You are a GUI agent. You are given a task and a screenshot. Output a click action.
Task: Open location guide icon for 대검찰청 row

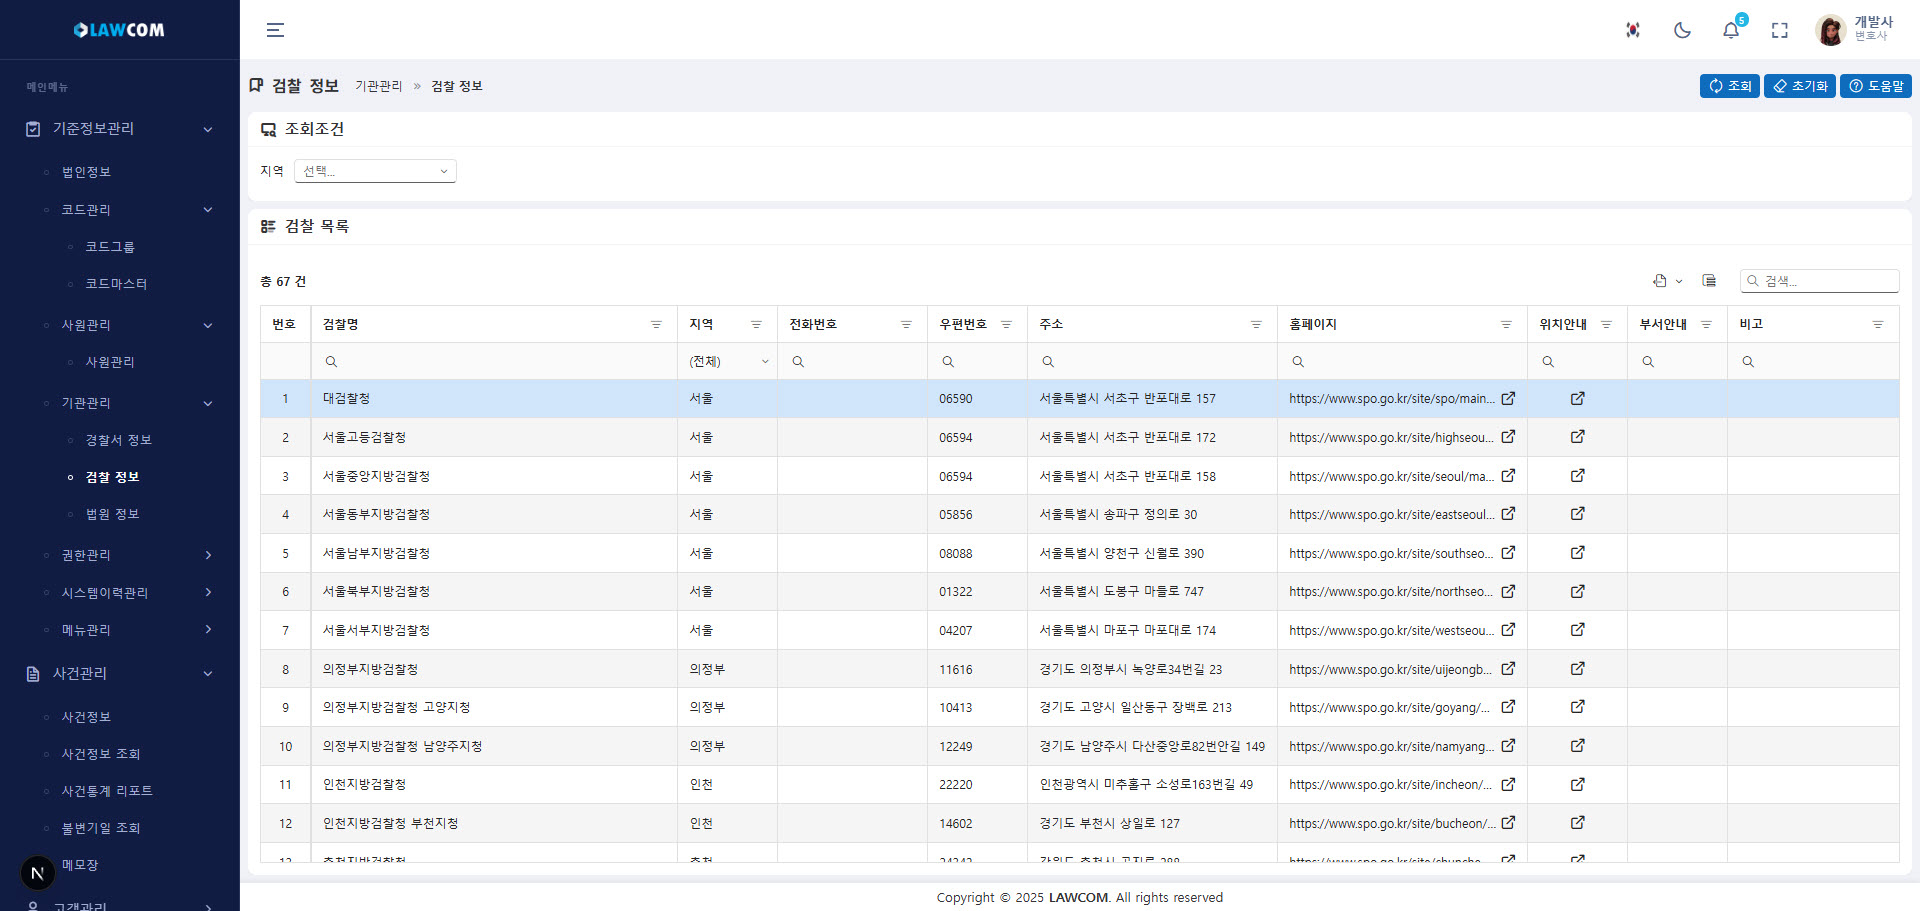tap(1577, 398)
